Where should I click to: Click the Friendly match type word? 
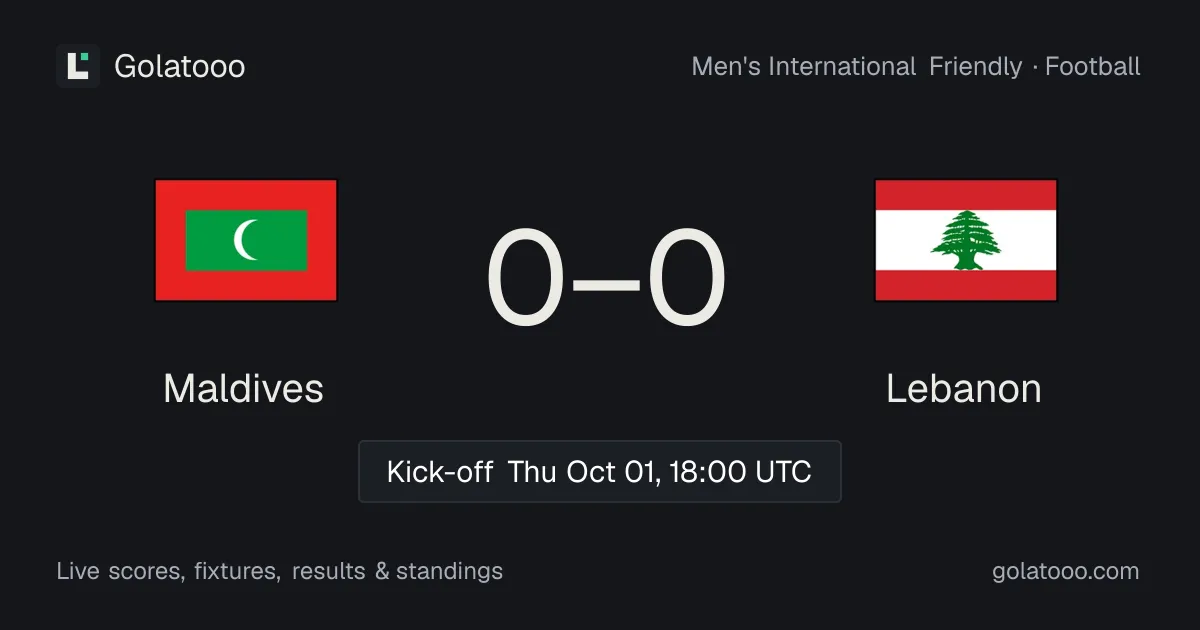976,67
